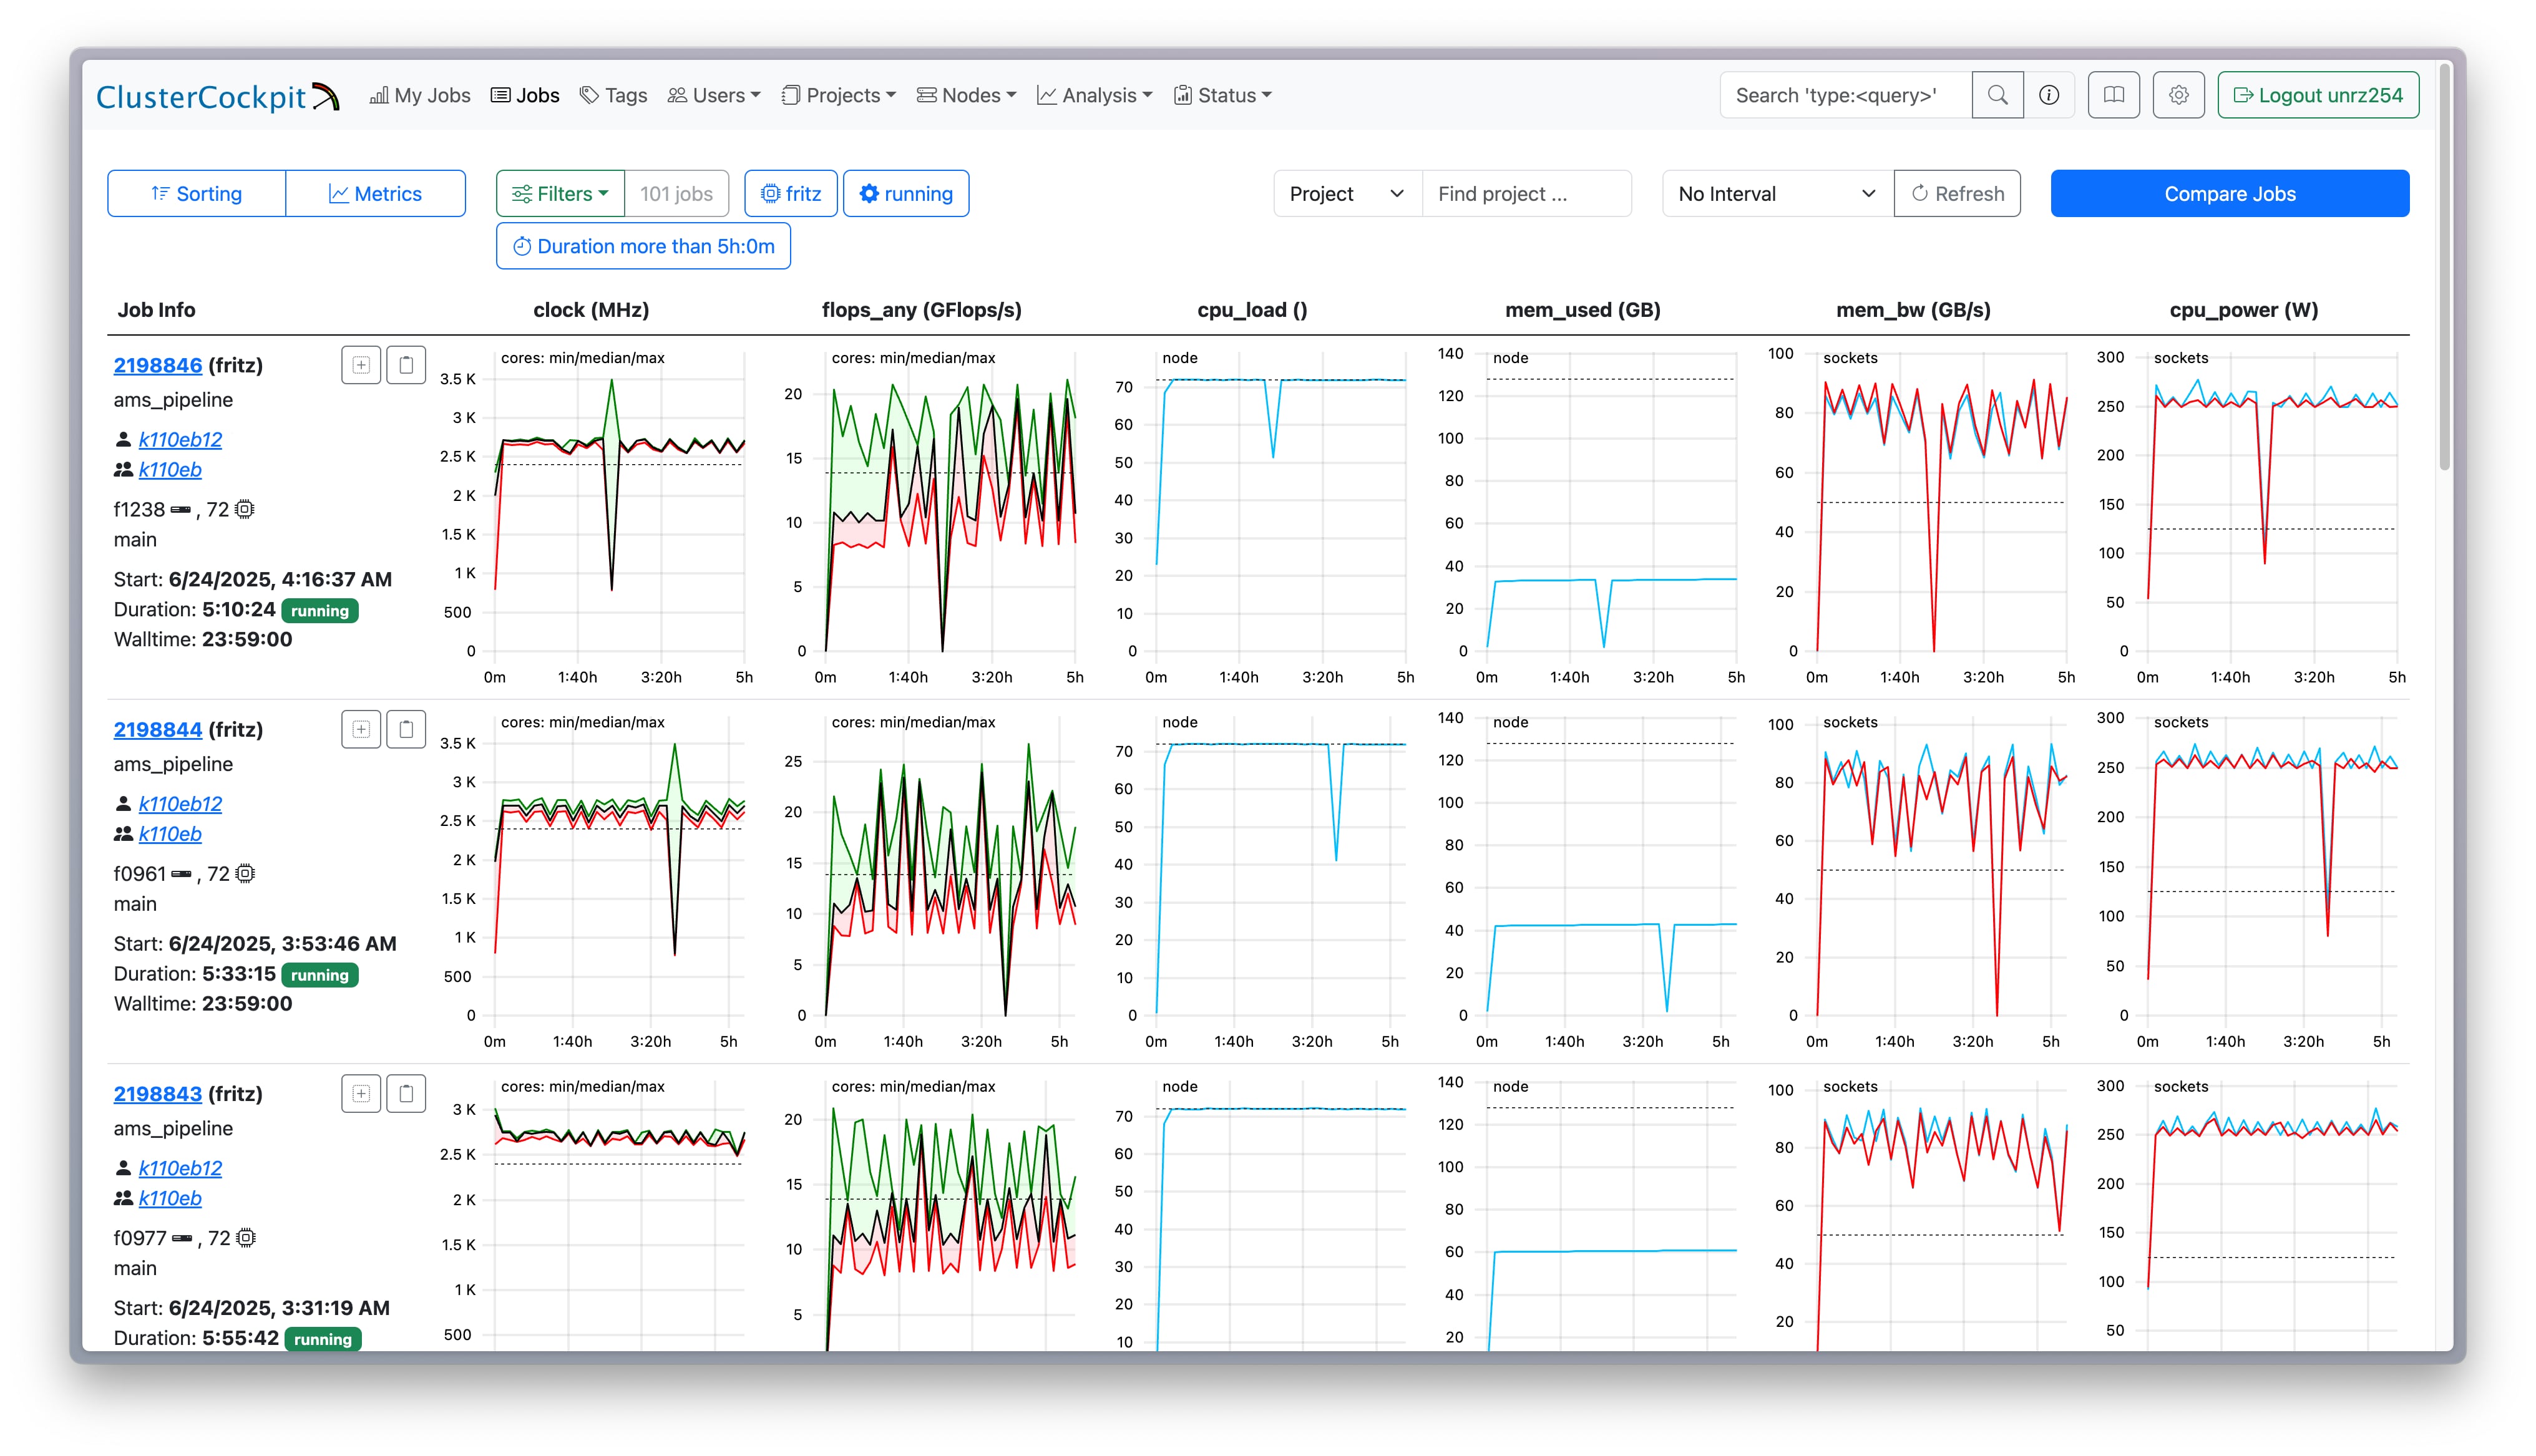
Task: Click the plus icon for job 2198846
Action: pyautogui.click(x=361, y=365)
